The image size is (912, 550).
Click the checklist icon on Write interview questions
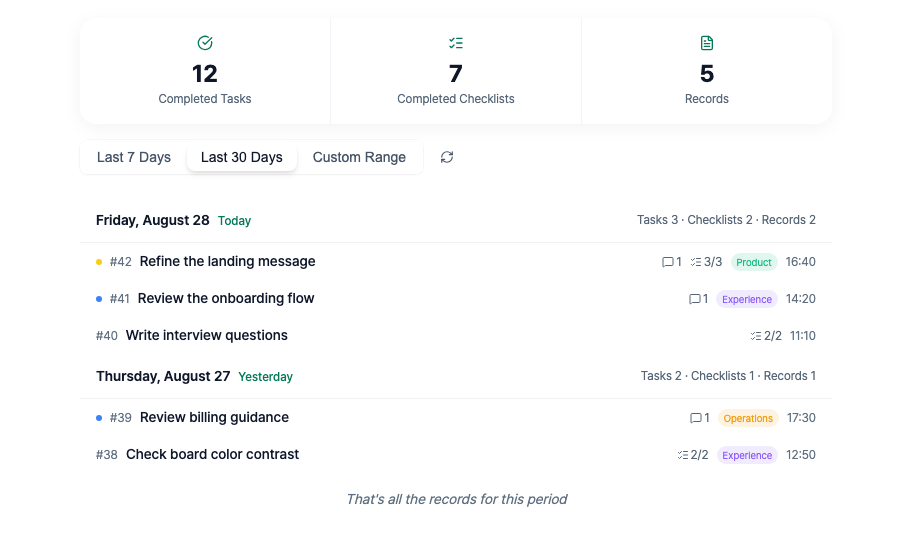point(756,336)
